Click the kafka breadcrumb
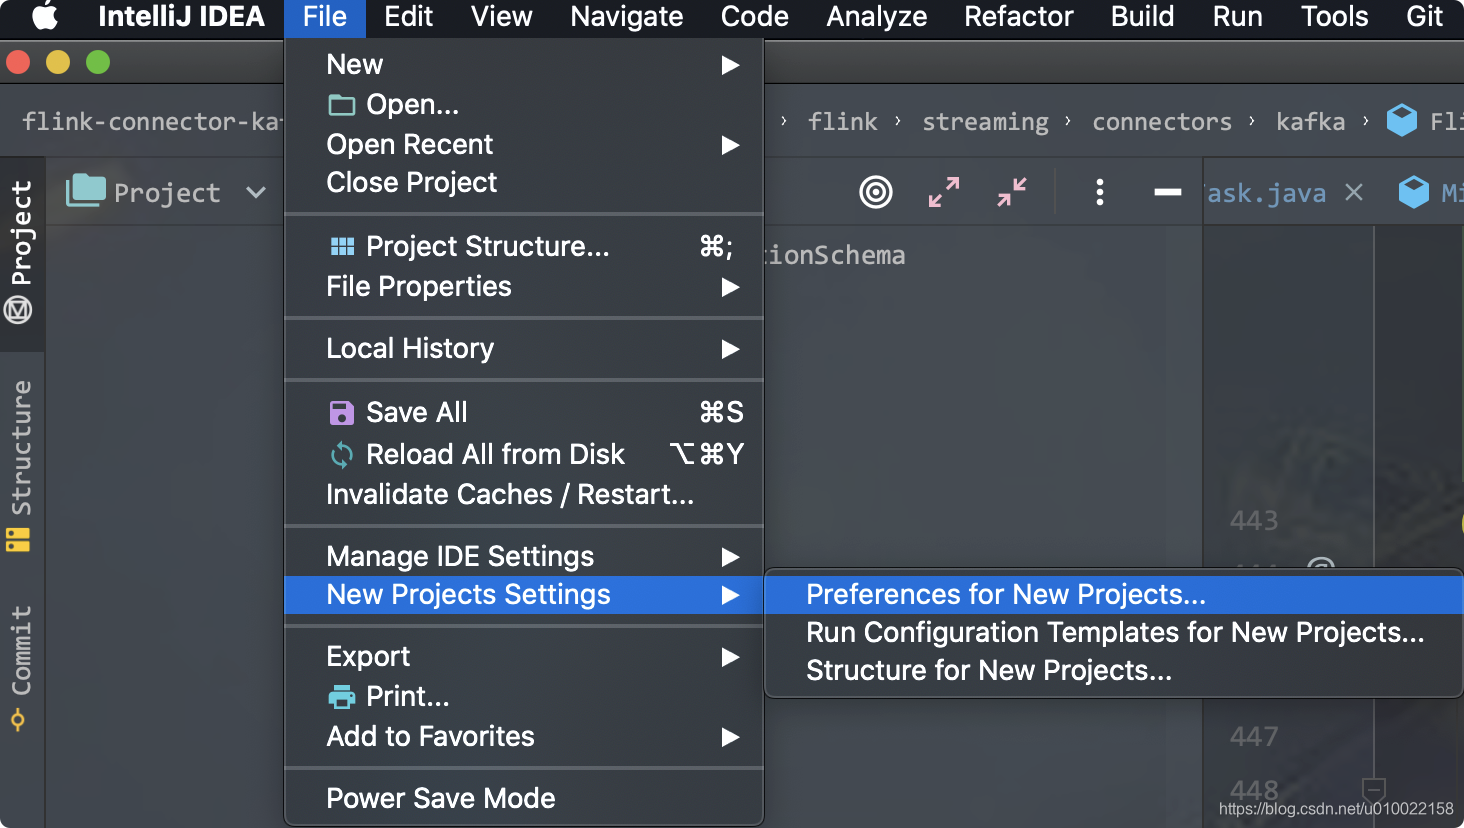This screenshot has height=828, width=1464. [1310, 122]
